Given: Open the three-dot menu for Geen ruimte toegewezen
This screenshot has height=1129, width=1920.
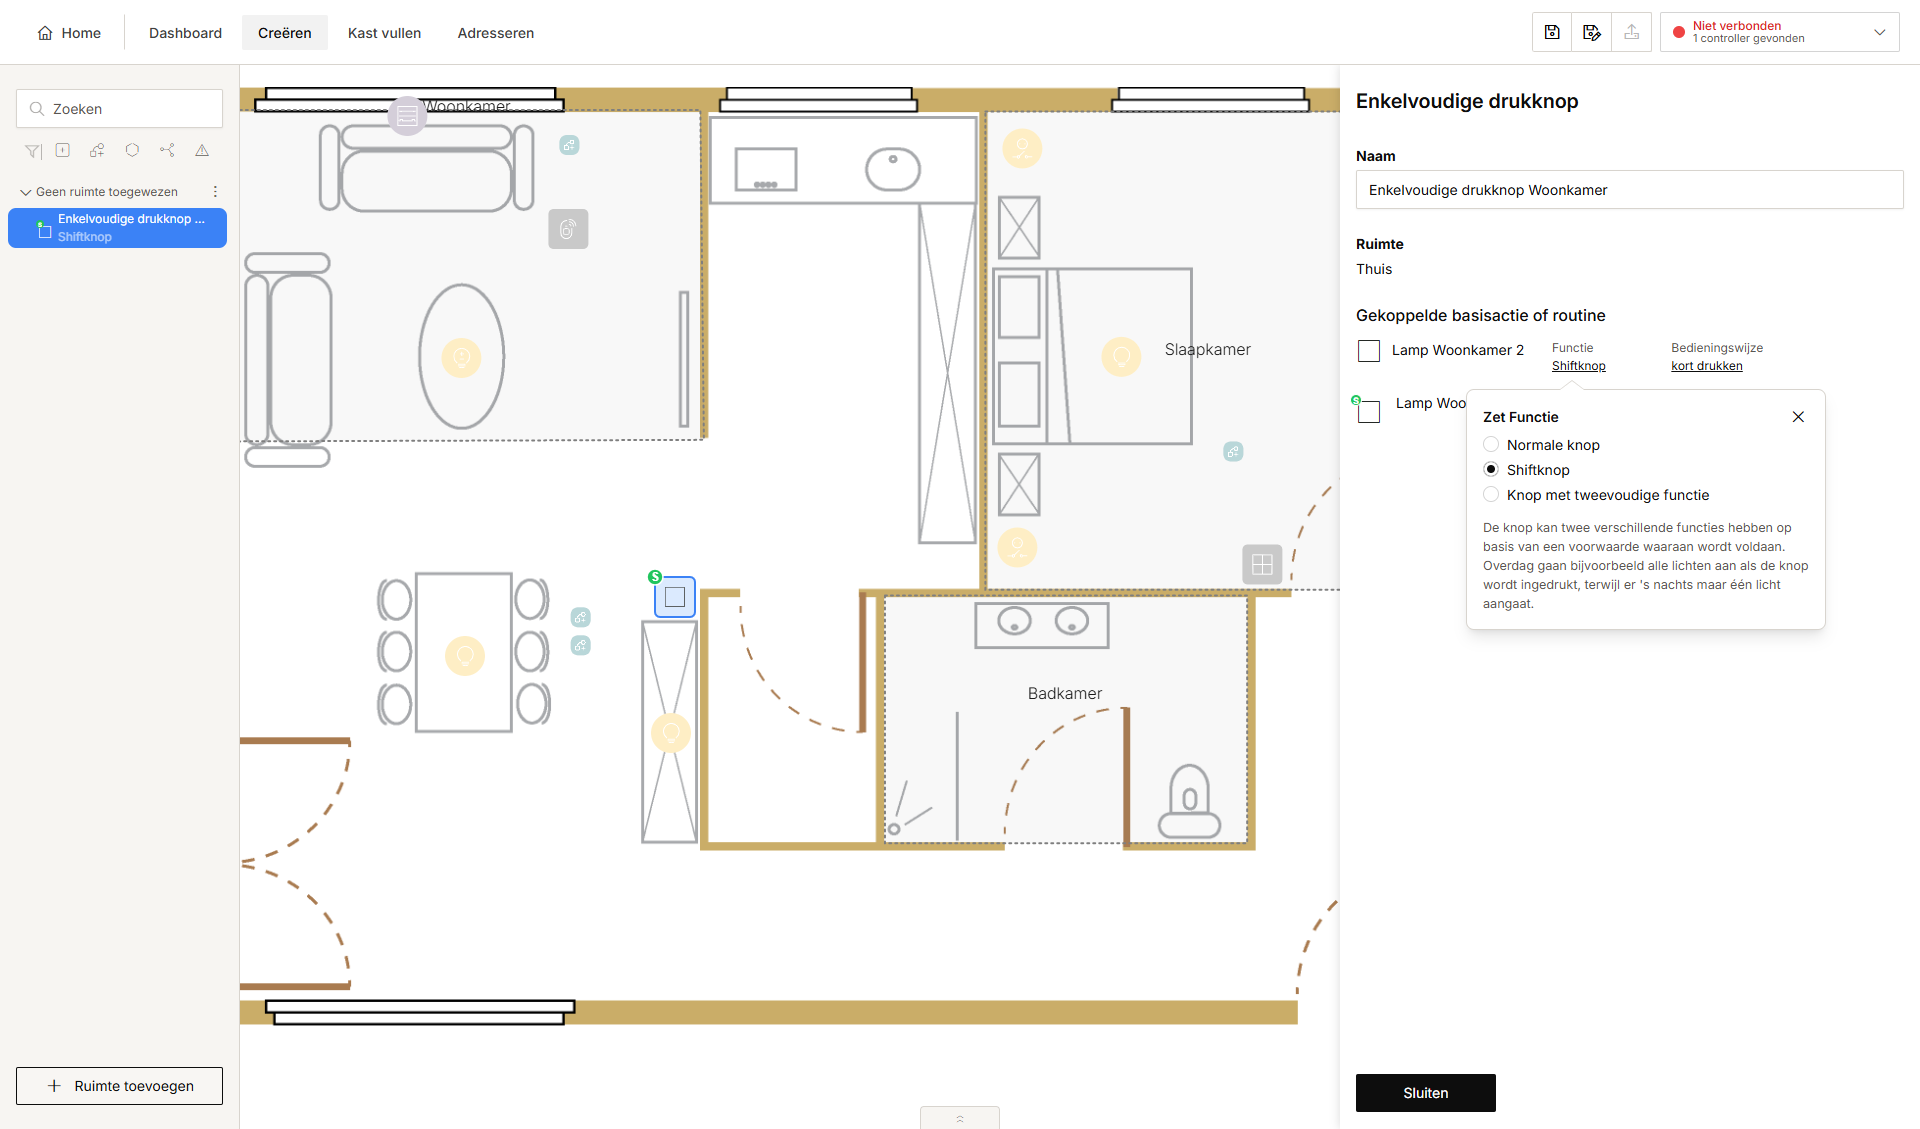Looking at the screenshot, I should 215,191.
